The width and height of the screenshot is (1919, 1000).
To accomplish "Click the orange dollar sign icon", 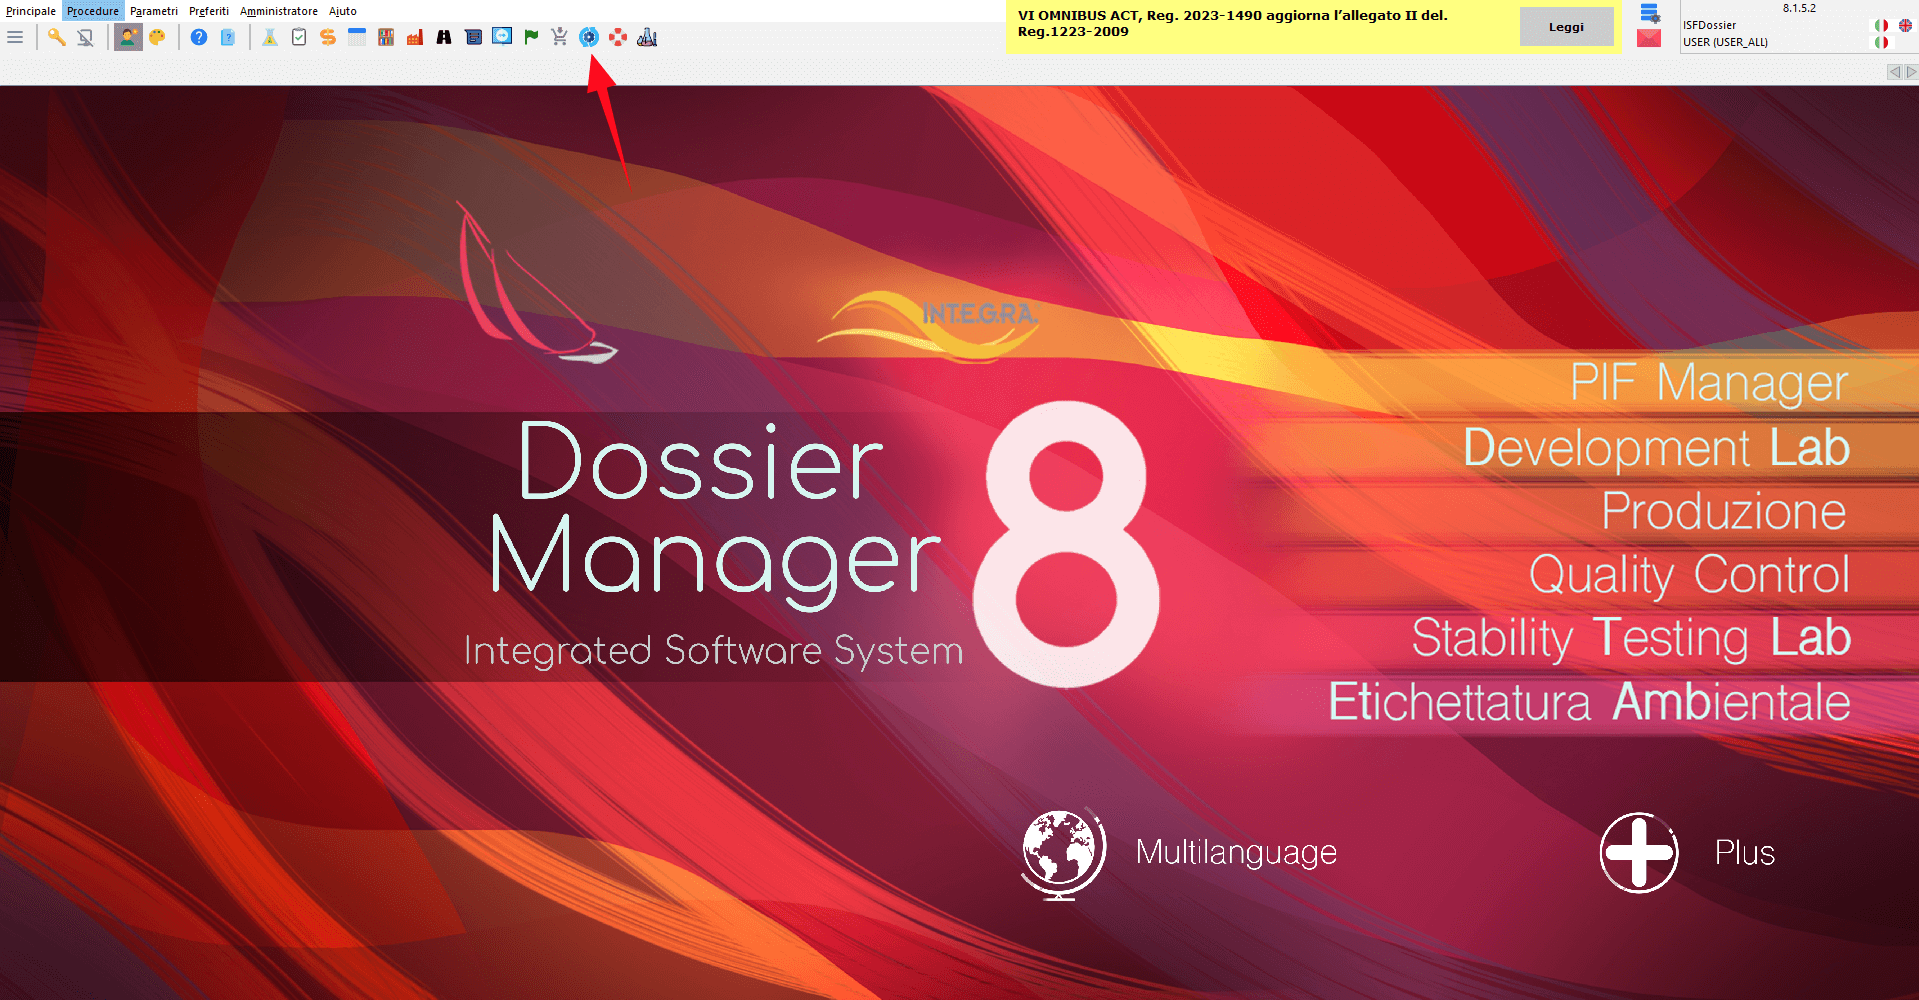I will 328,37.
